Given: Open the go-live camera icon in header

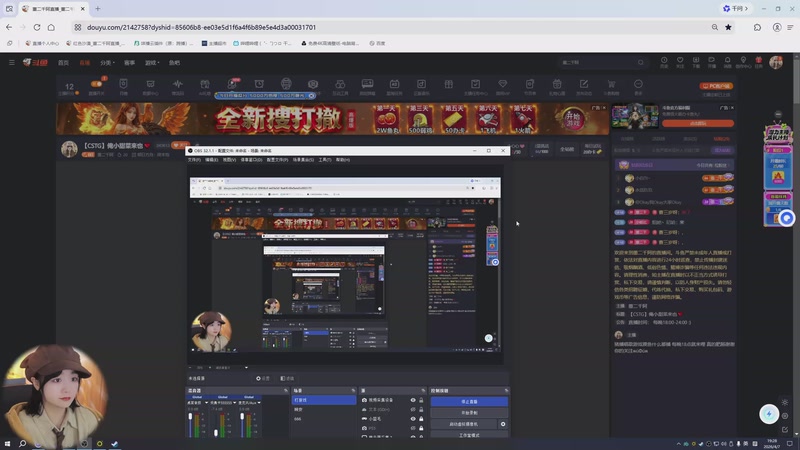Looking at the screenshot, I should pos(712,62).
